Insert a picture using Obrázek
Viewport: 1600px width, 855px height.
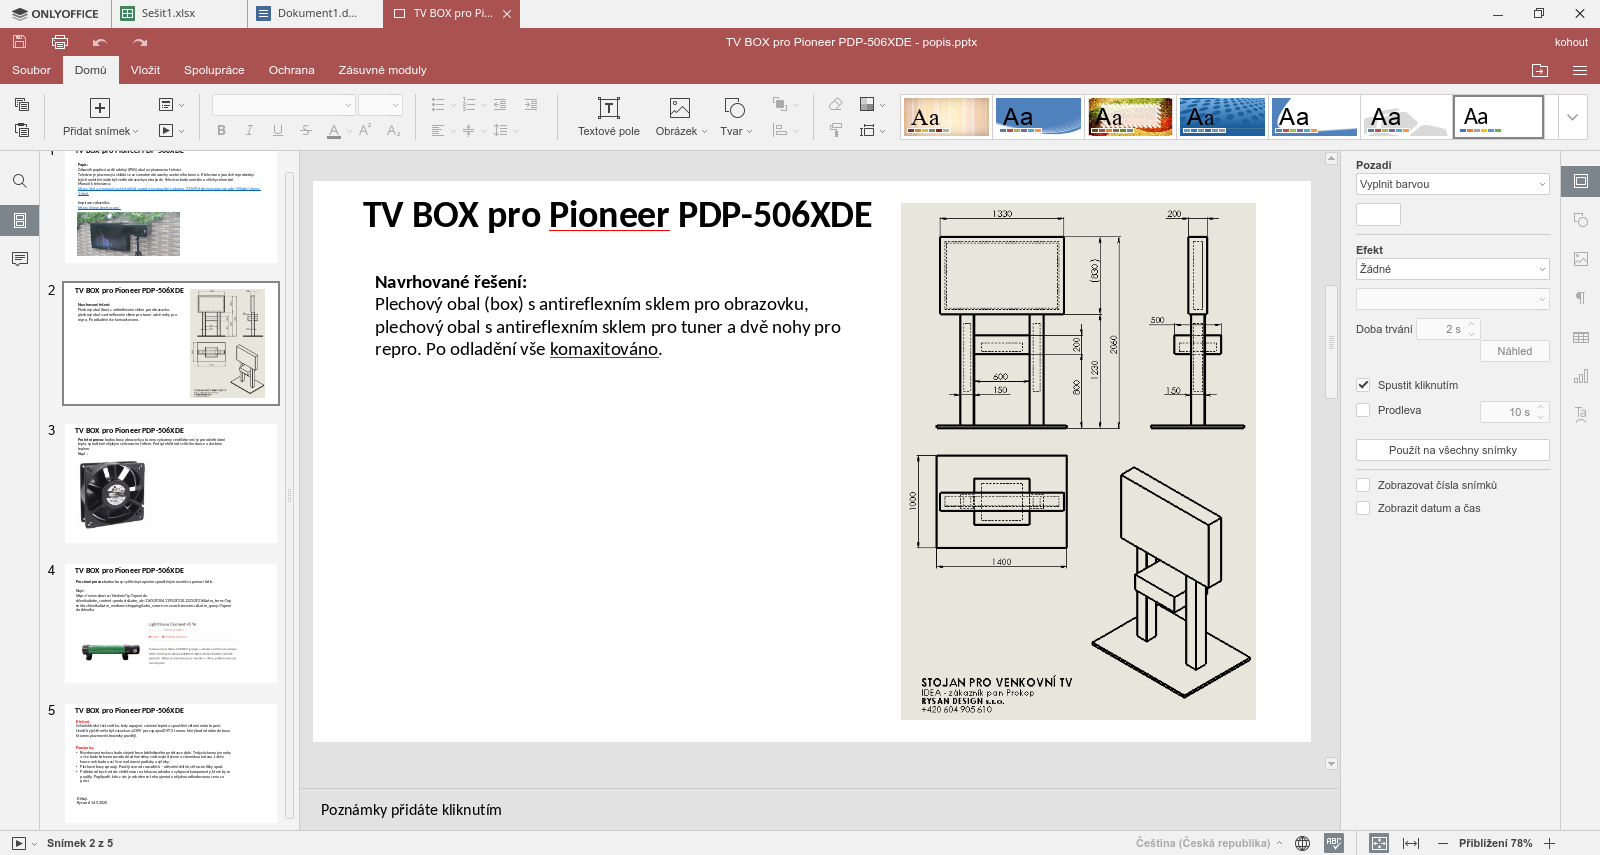681,117
